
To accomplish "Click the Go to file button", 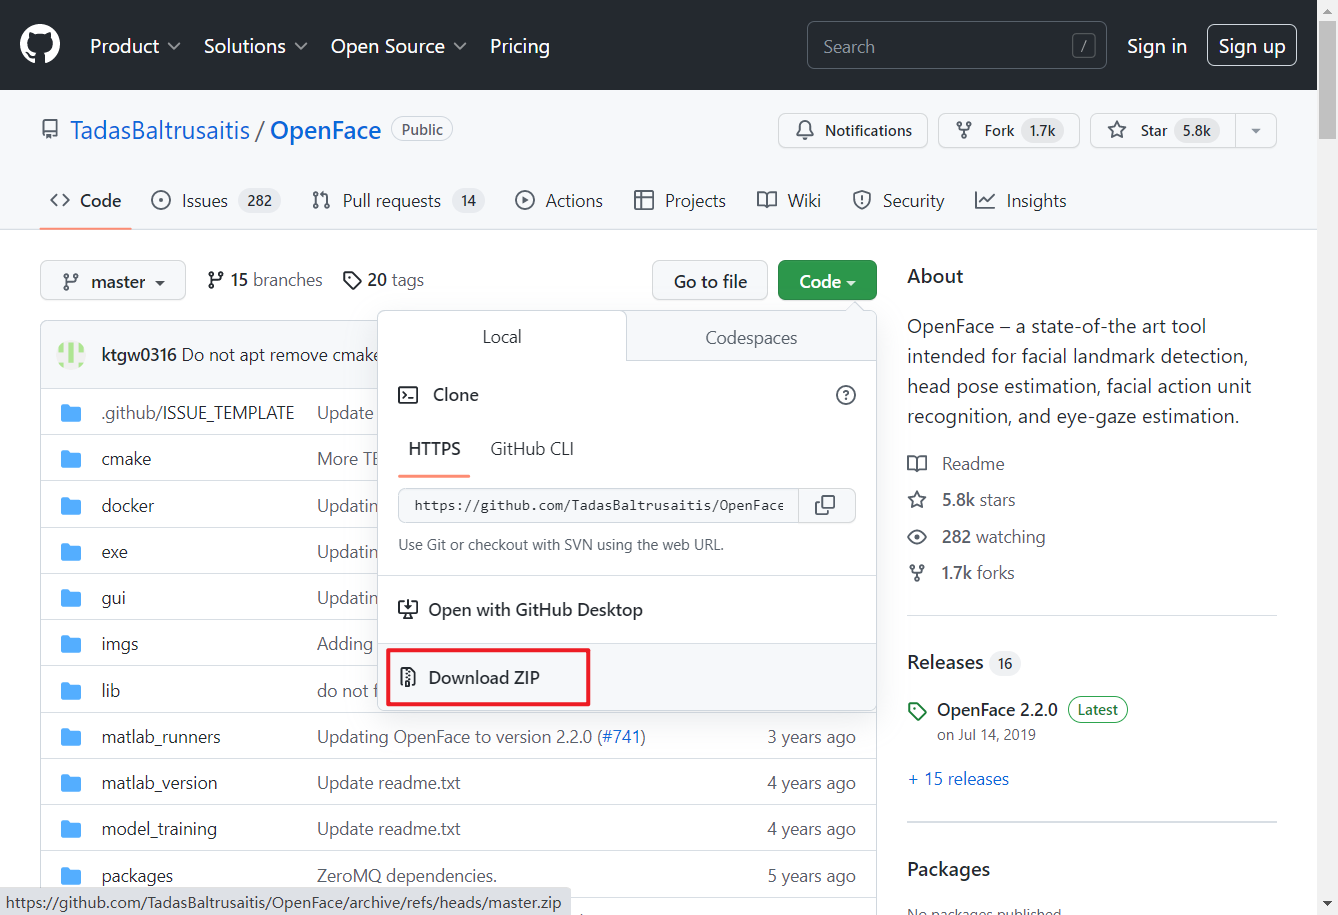I will click(x=710, y=281).
